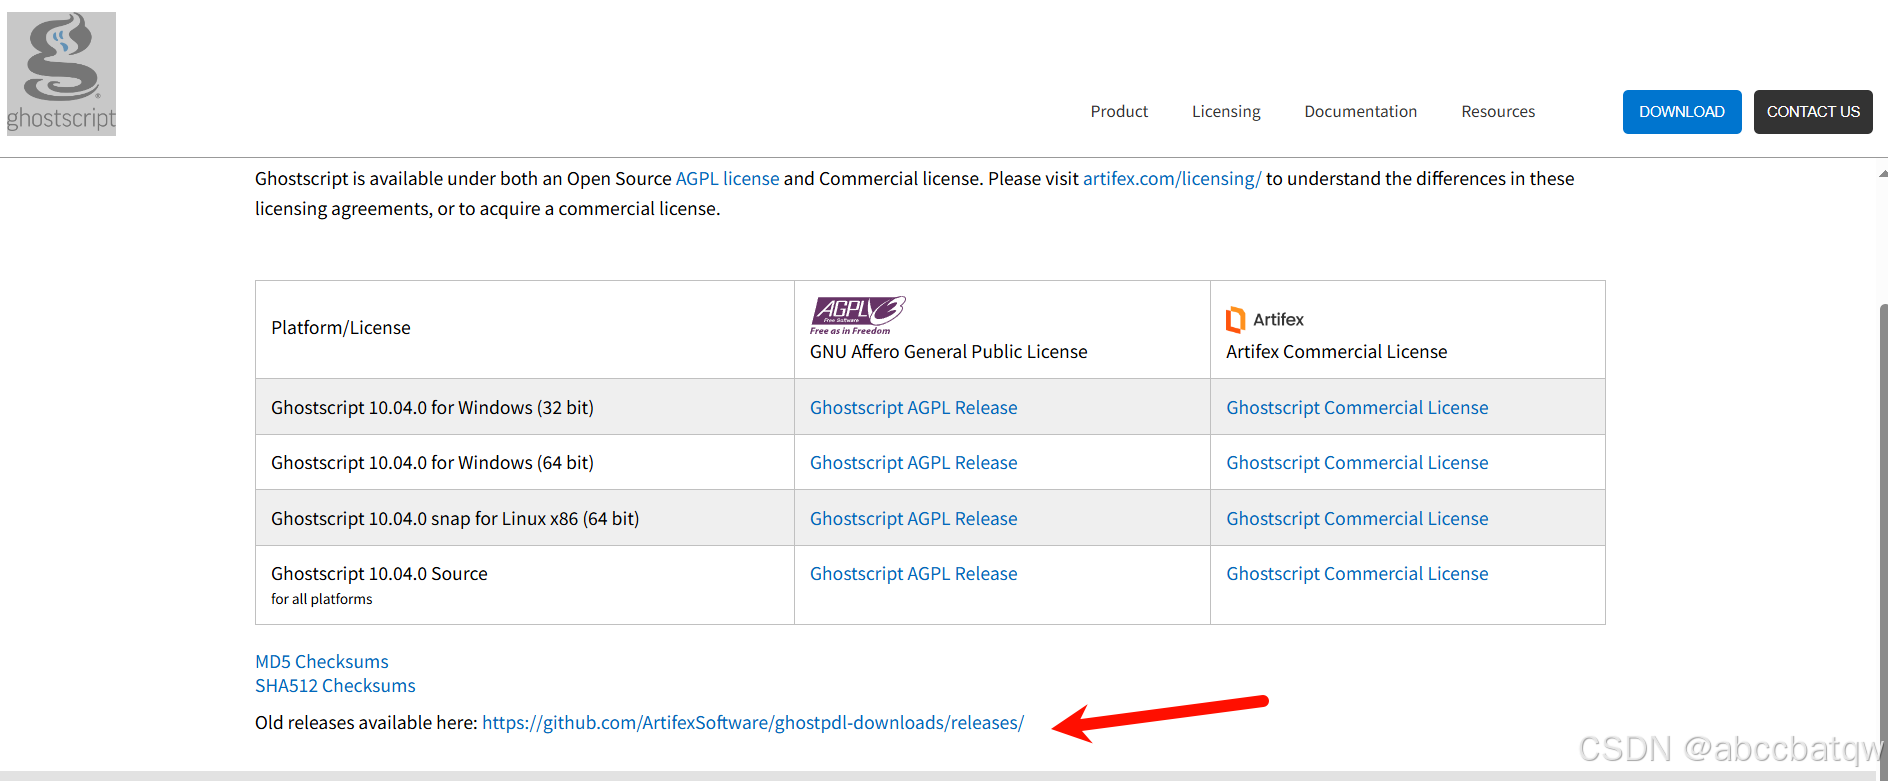
Task: Click the DOWNLOAD button
Action: coord(1682,112)
